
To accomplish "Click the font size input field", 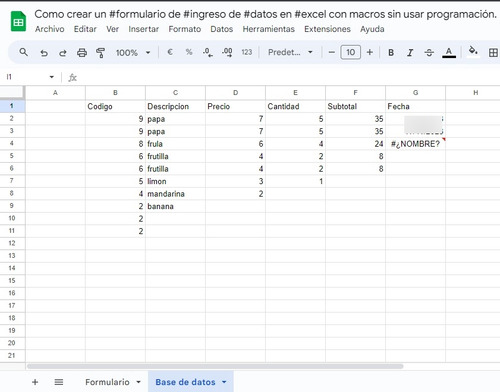I will [x=350, y=52].
